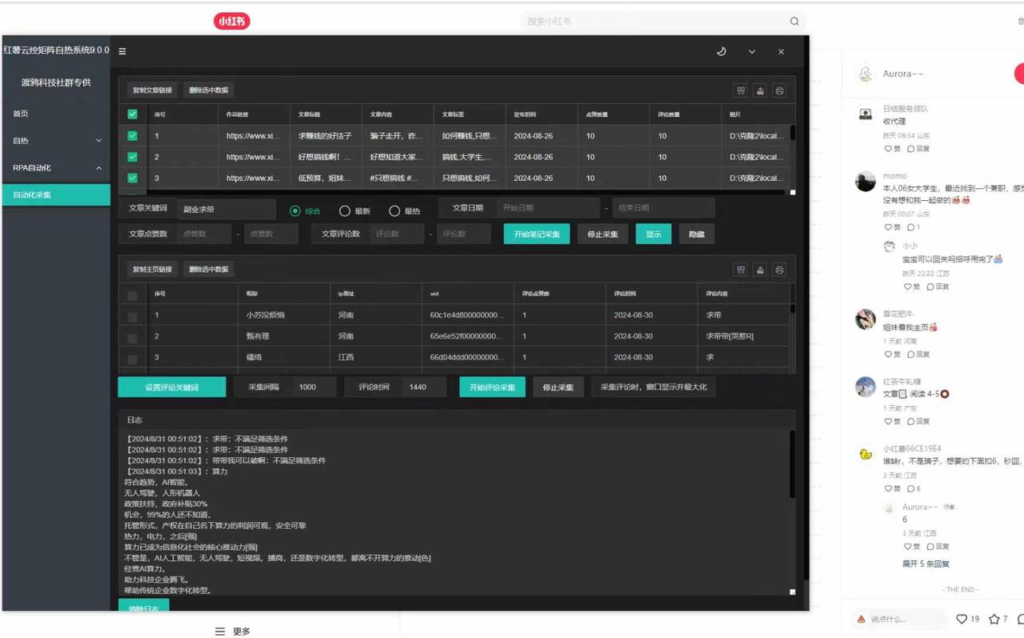Open the header dropdown chevron beside moon icon
The height and width of the screenshot is (638, 1024).
752,51
